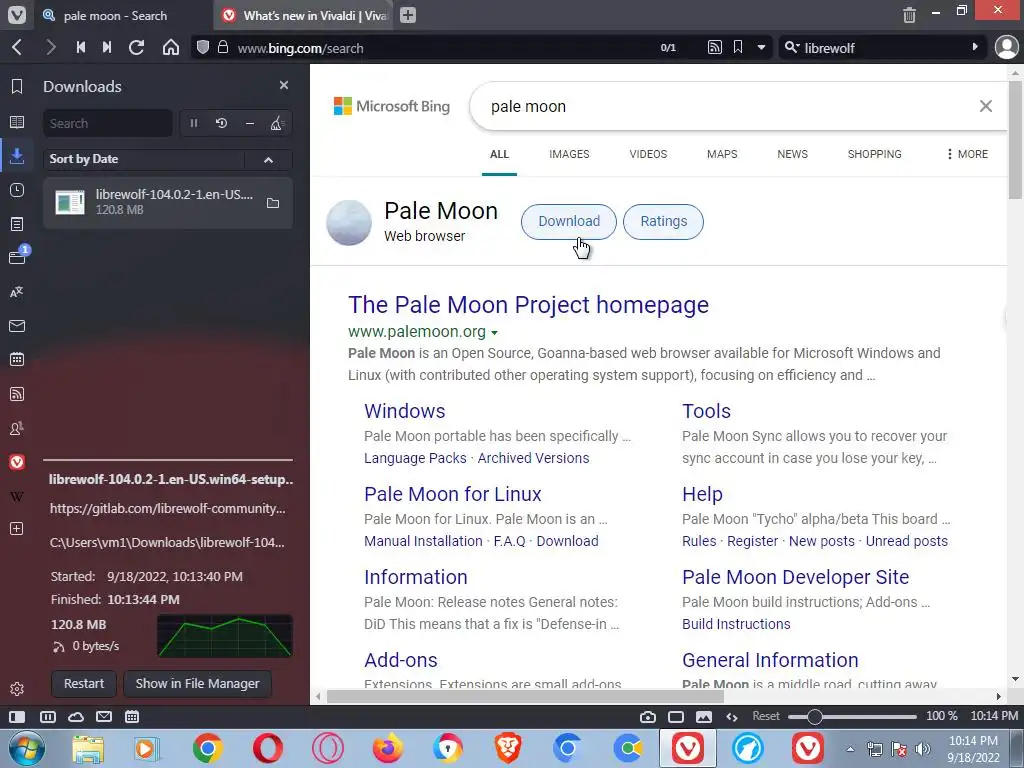Clear all finished downloads

pyautogui.click(x=277, y=123)
